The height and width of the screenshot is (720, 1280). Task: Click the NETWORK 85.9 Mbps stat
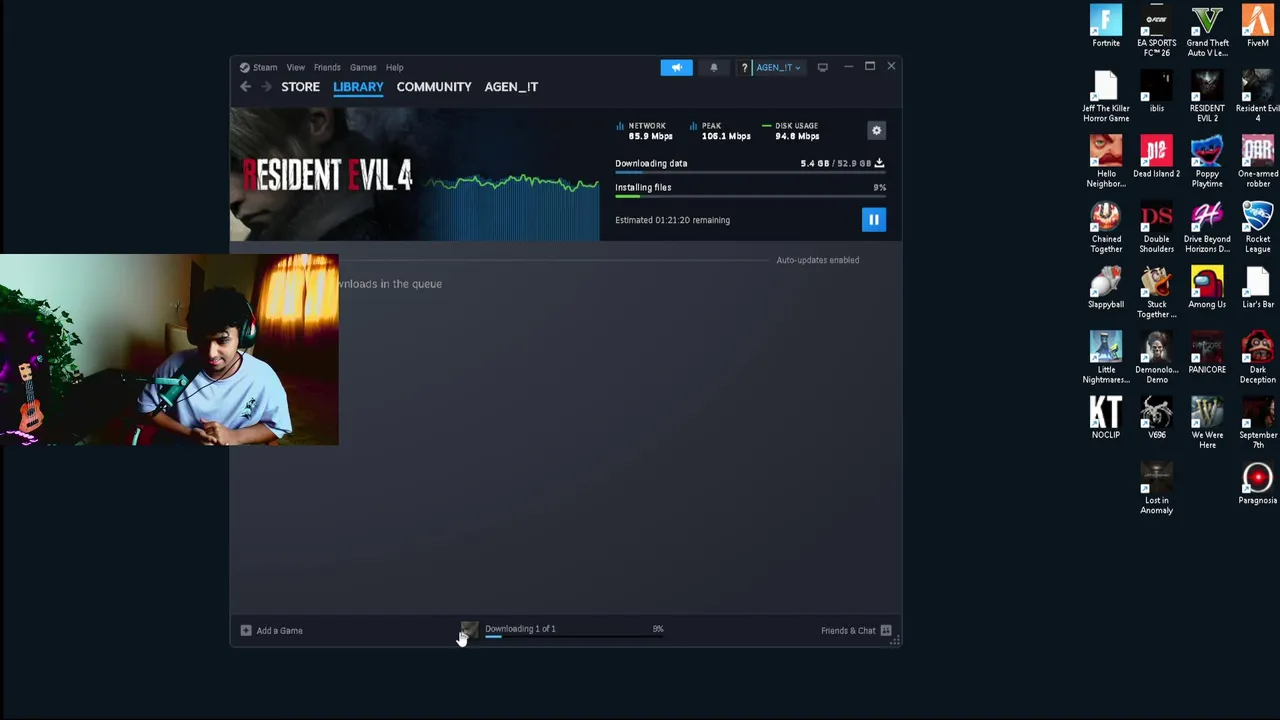click(646, 131)
